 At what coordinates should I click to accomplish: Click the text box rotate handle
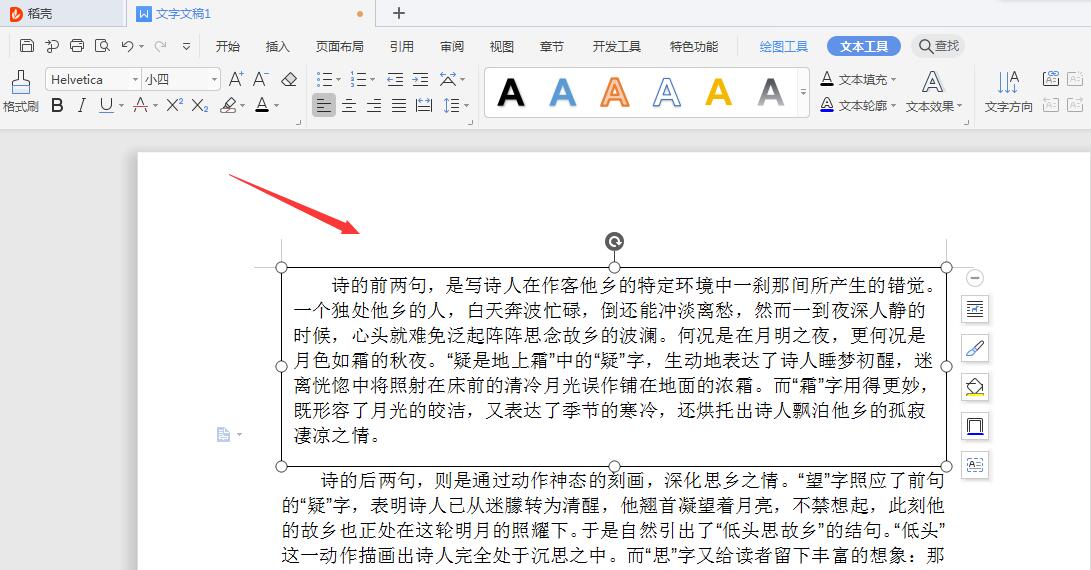614,242
